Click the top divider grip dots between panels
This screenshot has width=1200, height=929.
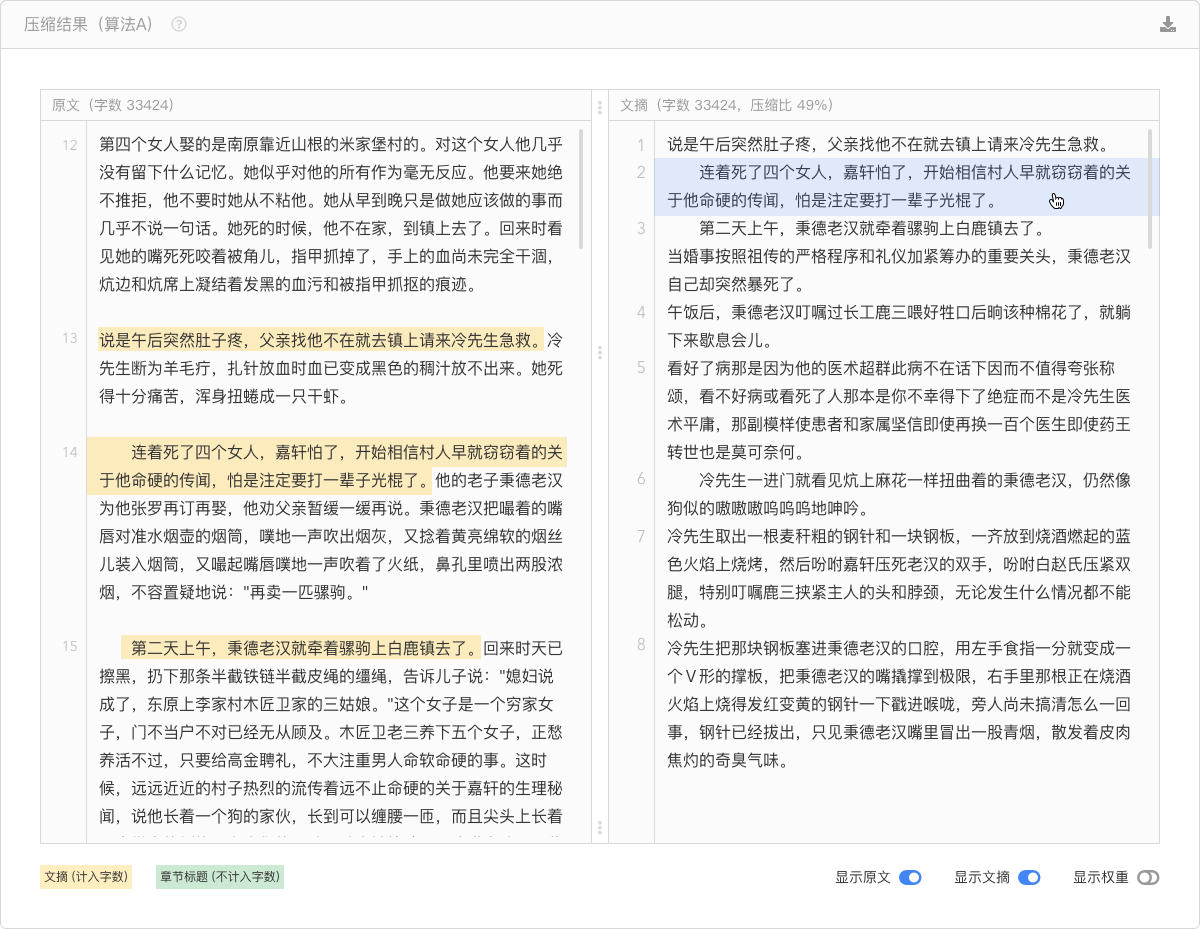point(600,107)
